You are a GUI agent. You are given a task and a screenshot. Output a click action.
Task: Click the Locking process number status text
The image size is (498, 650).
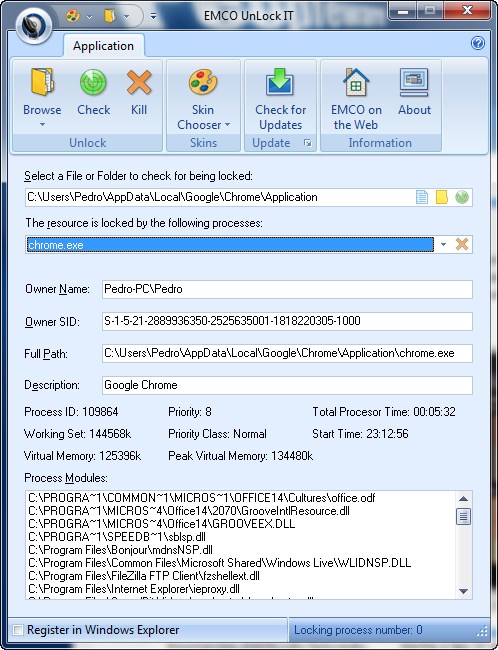(x=358, y=630)
